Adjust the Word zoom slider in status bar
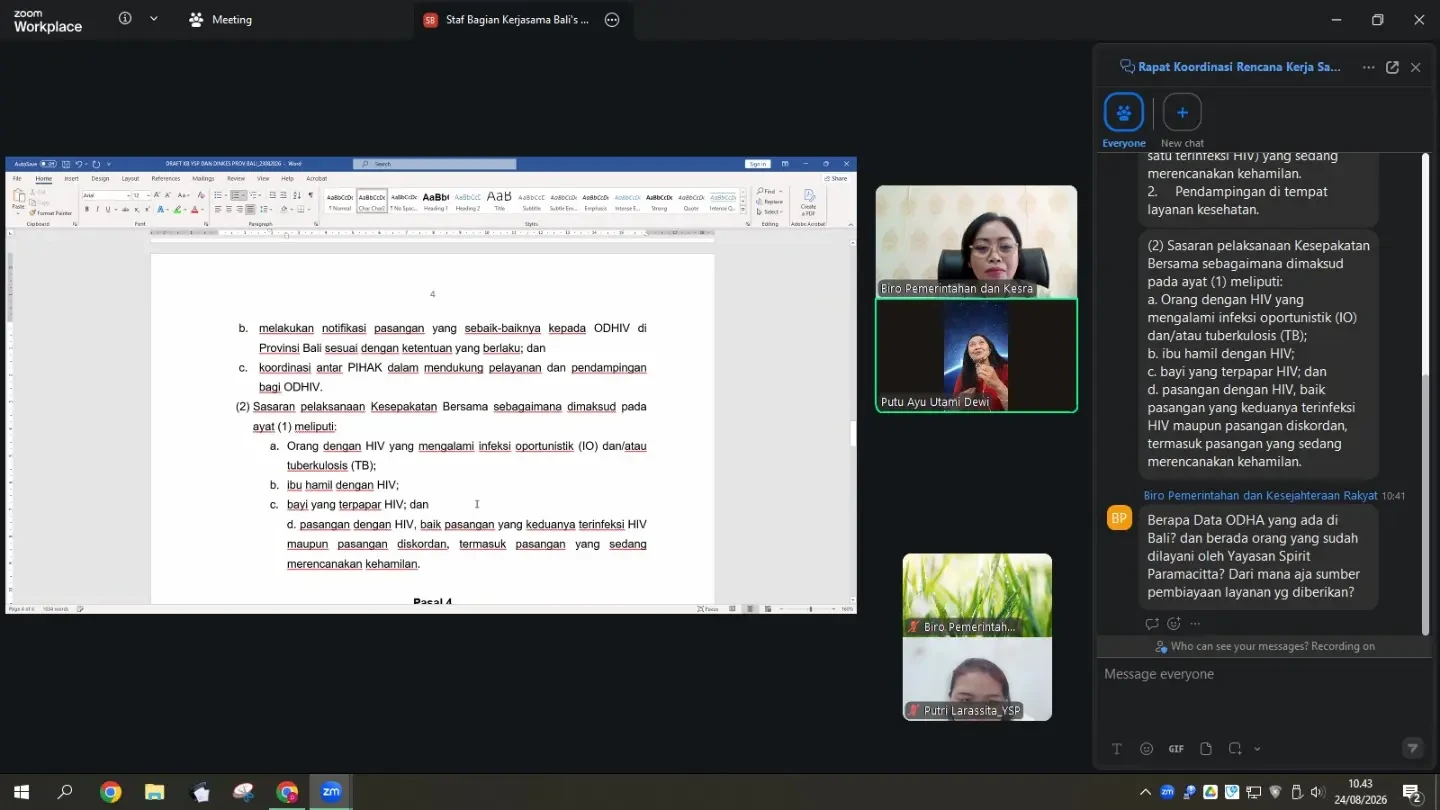 click(809, 608)
